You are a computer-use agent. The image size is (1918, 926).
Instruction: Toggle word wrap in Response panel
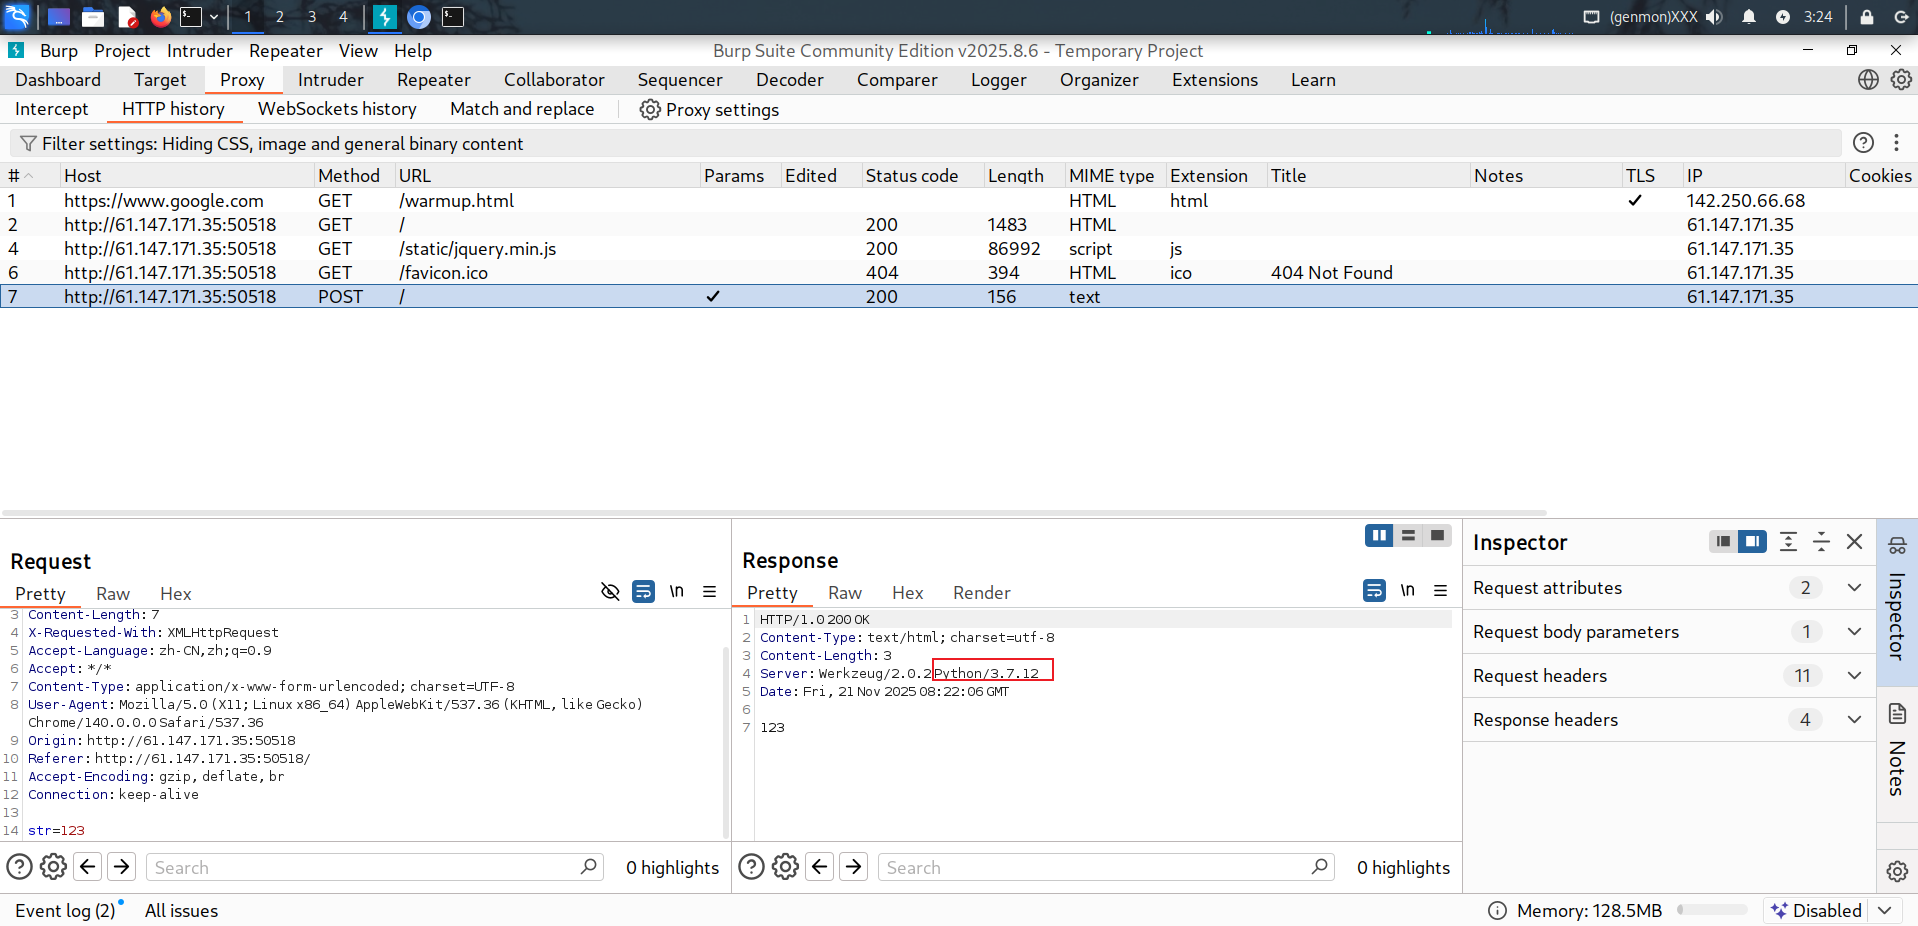point(1374,590)
